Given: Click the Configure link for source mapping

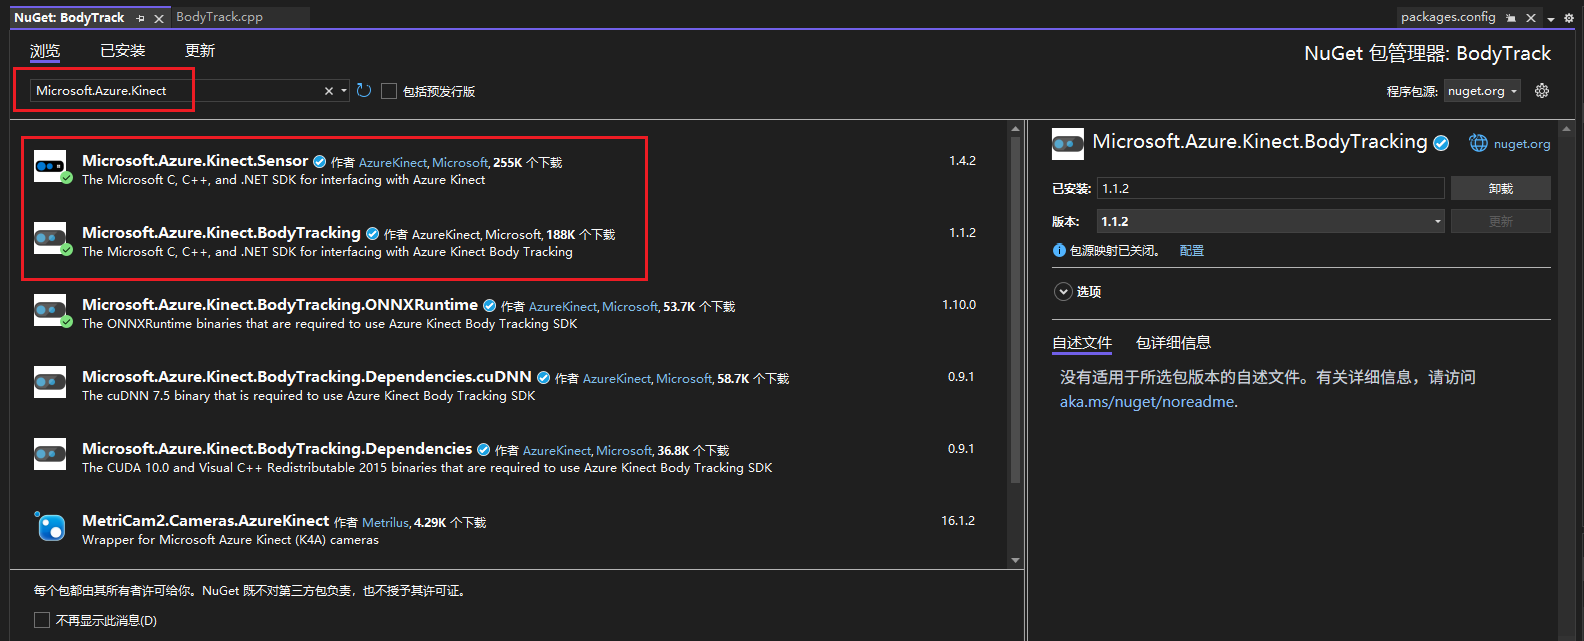Looking at the screenshot, I should click(1192, 251).
